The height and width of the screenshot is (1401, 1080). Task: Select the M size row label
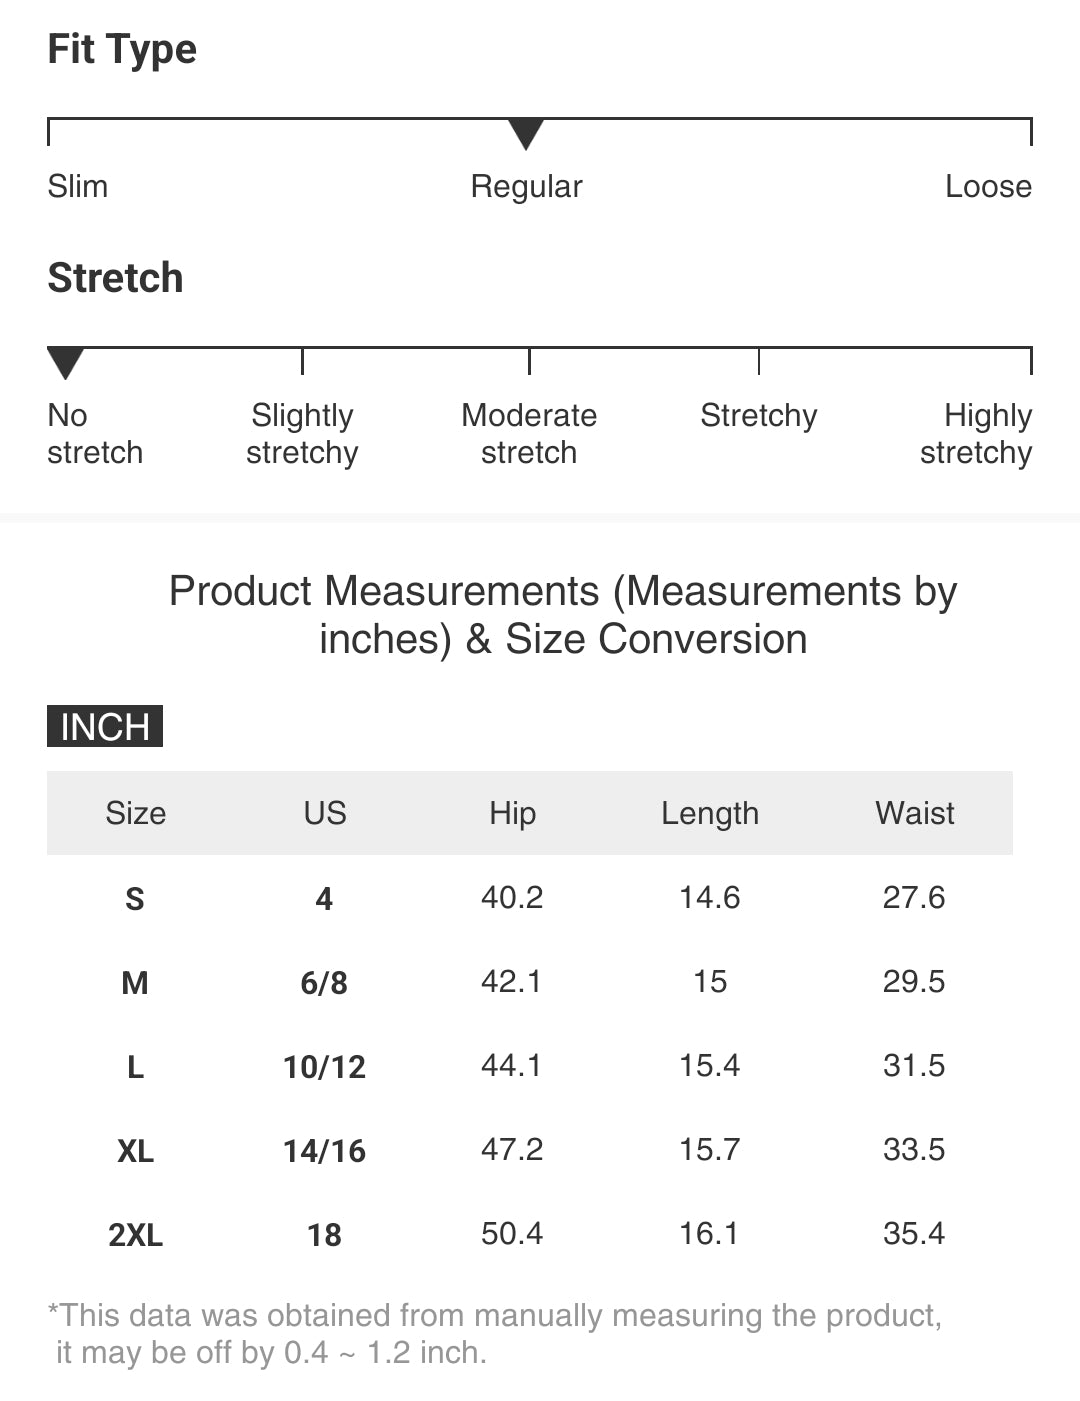[135, 983]
